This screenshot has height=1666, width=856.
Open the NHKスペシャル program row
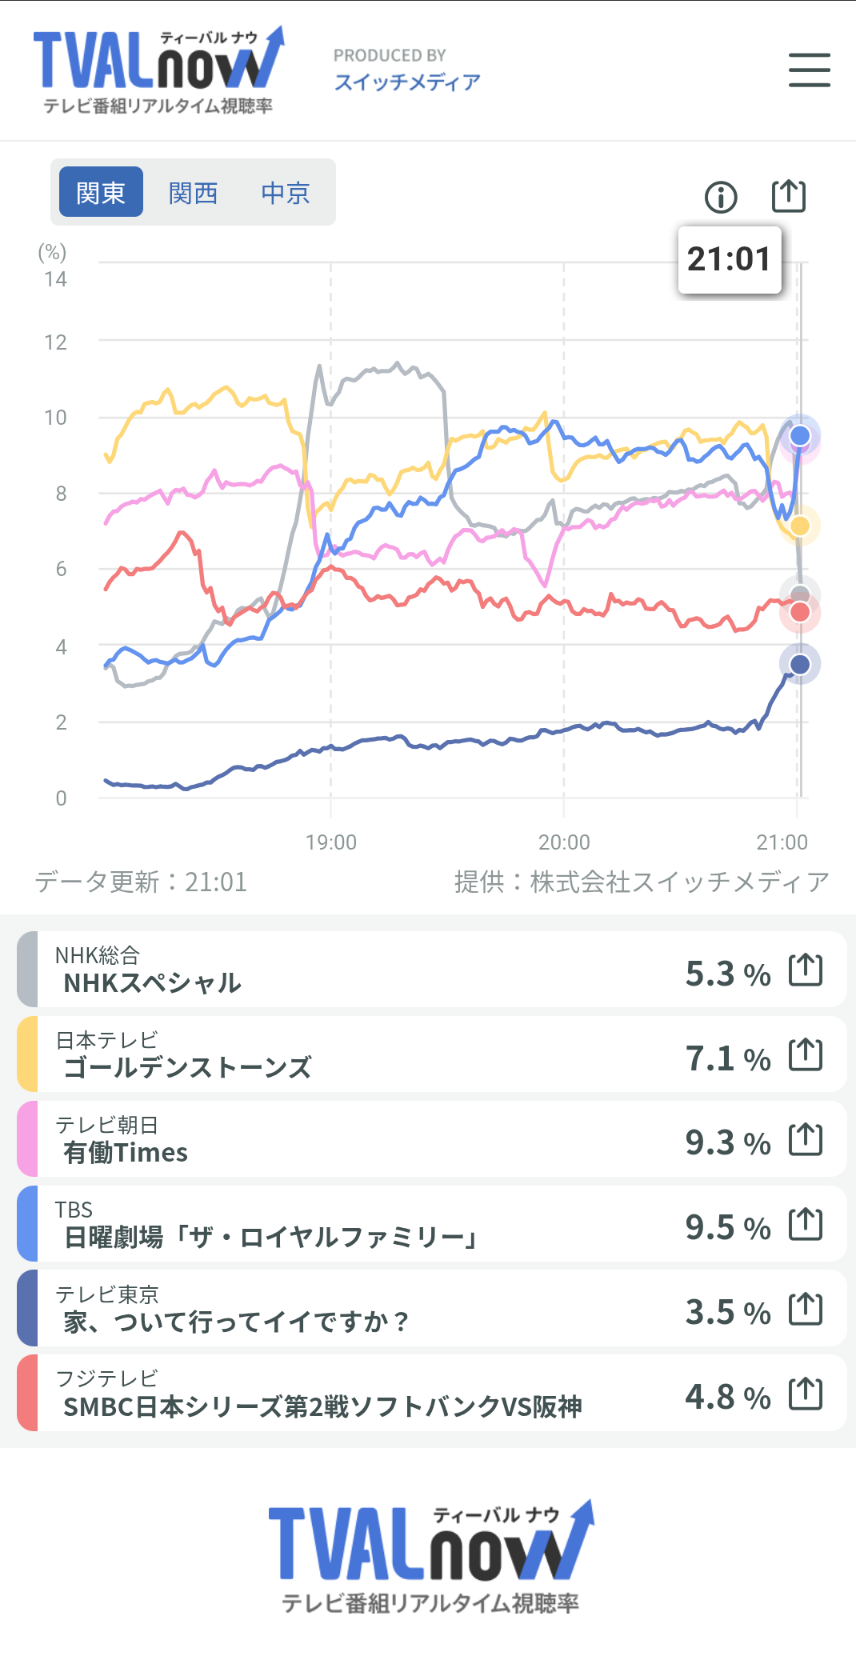[x=350, y=970]
